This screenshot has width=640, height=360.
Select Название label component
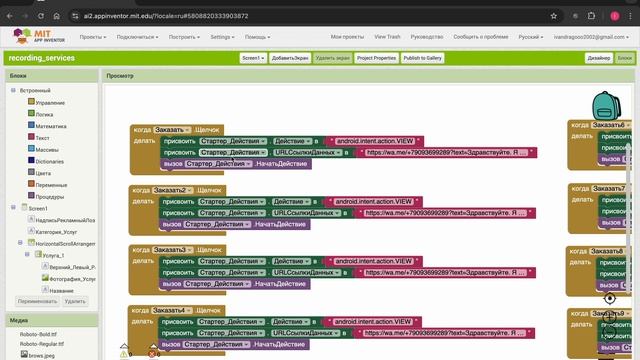[61, 291]
